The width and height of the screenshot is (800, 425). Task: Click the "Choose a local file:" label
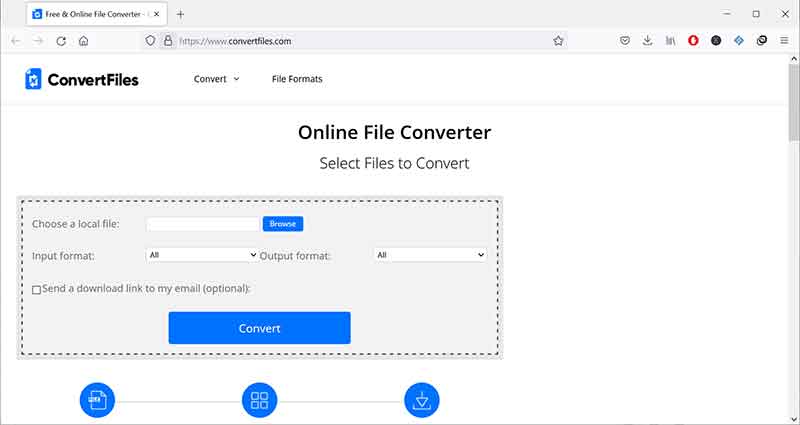click(76, 224)
